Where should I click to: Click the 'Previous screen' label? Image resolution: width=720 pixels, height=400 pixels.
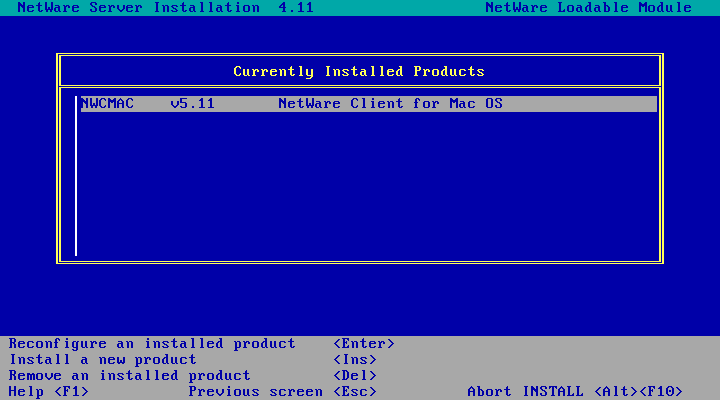[256, 392]
